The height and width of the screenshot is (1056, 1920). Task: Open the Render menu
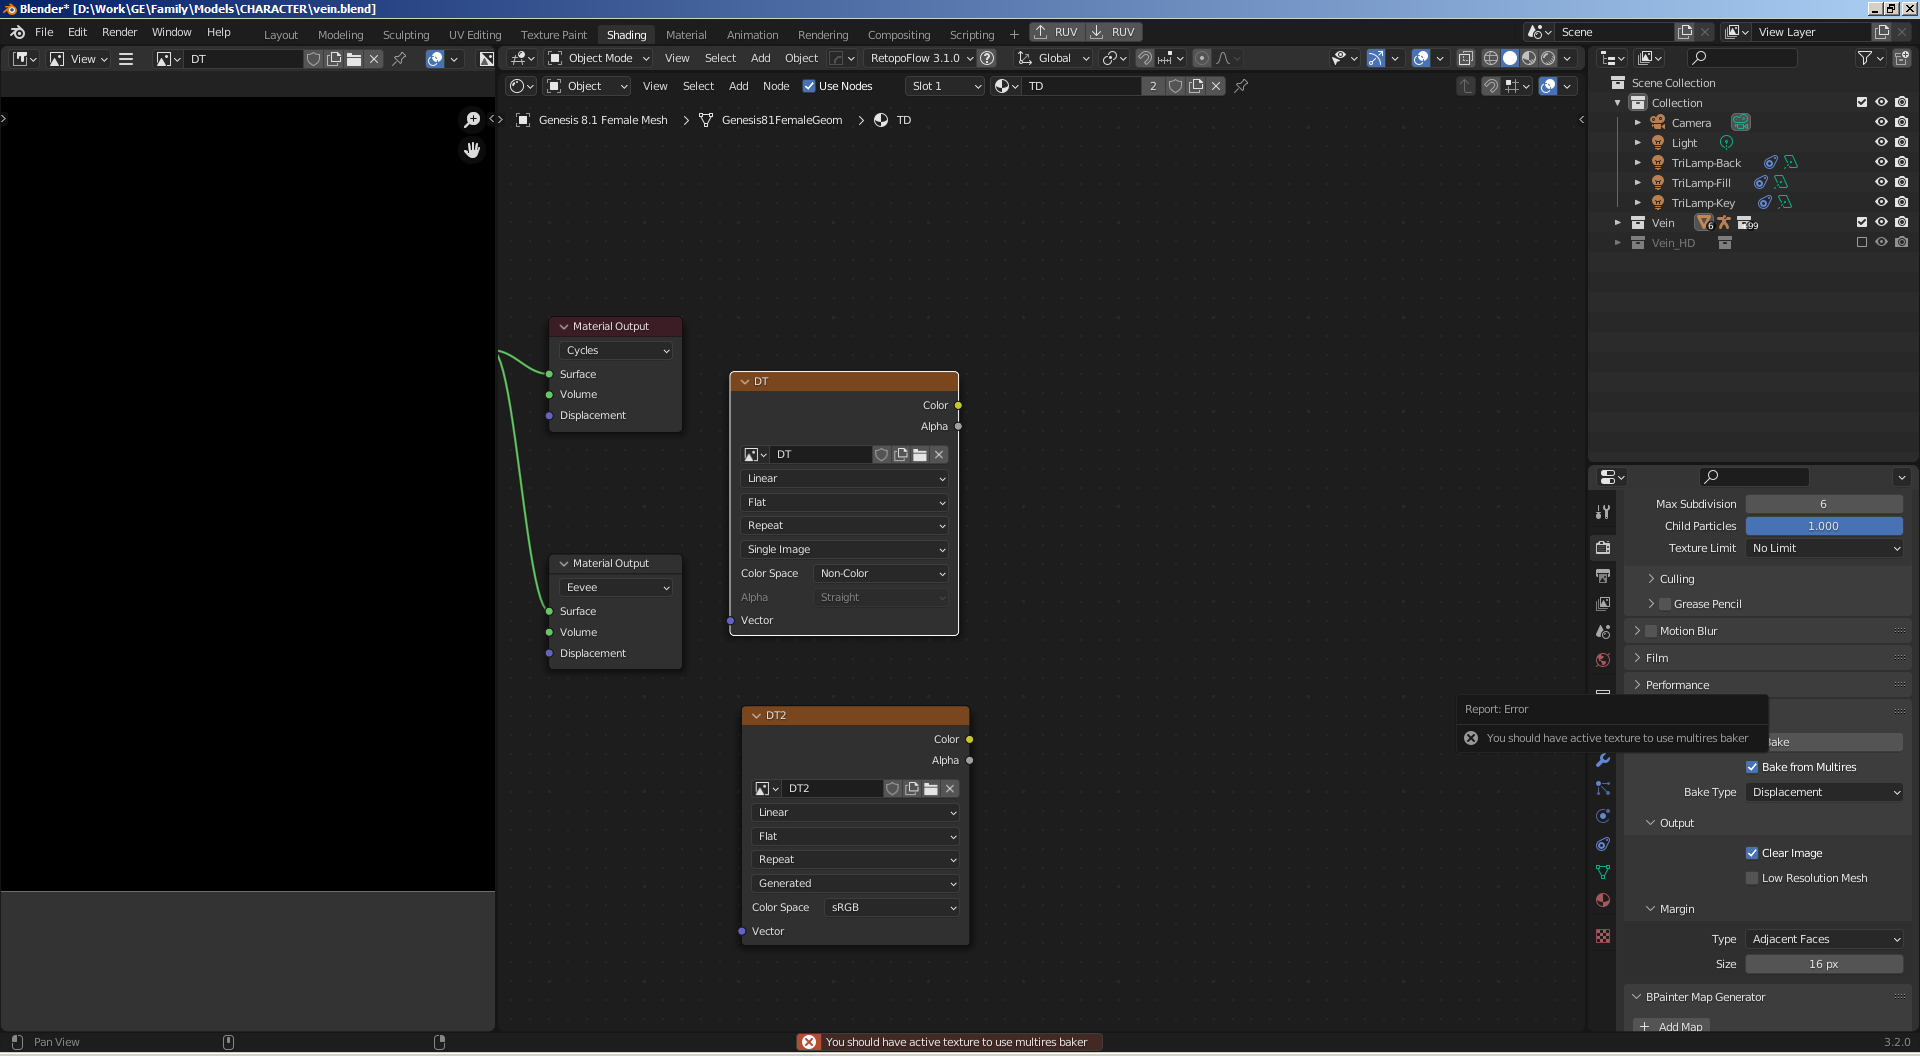tap(119, 32)
